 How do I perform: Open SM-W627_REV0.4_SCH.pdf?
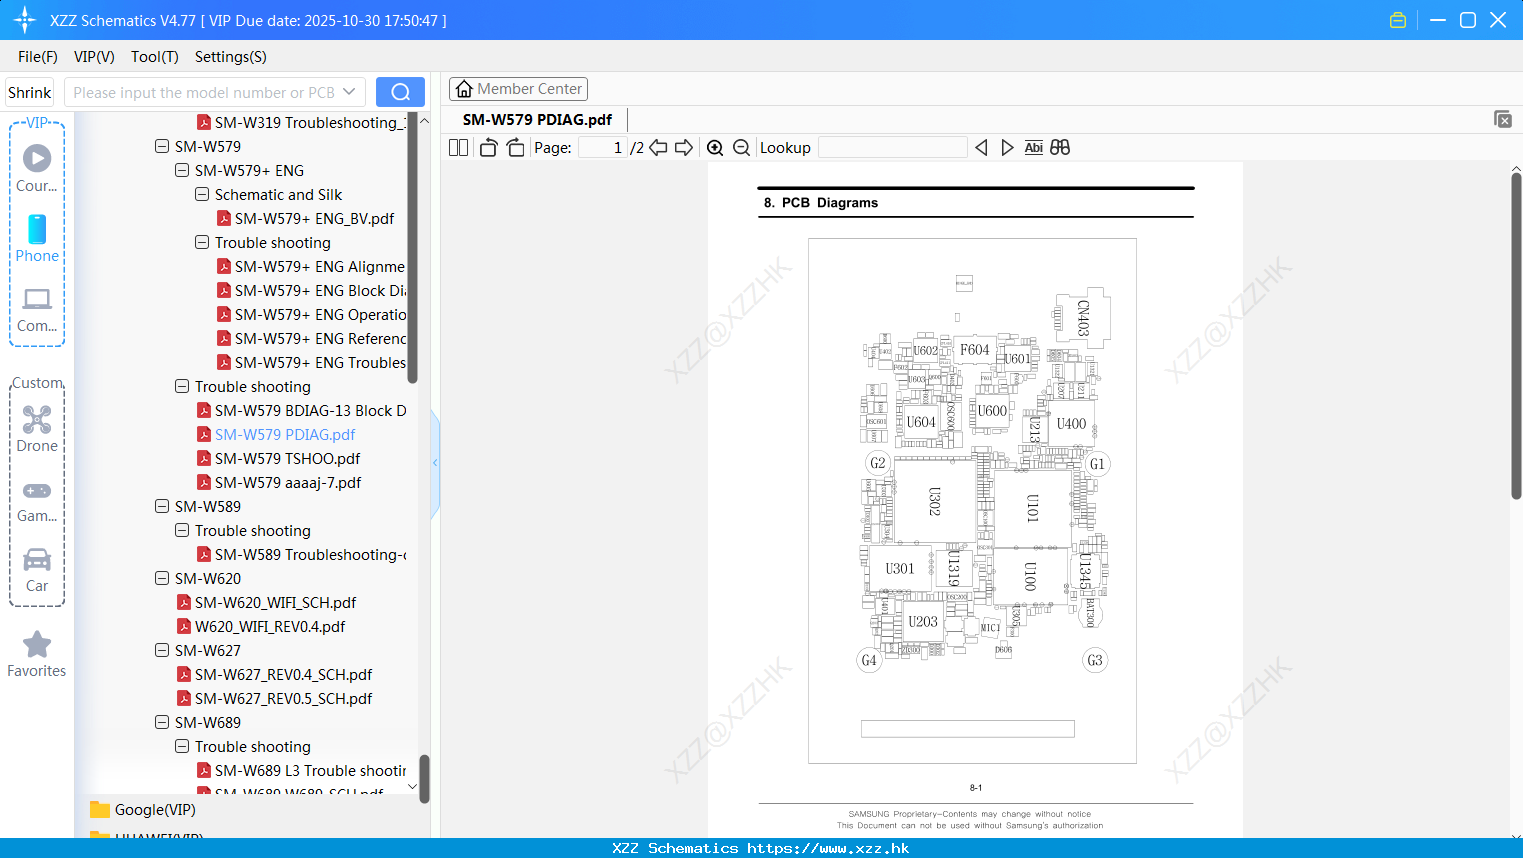click(x=274, y=674)
